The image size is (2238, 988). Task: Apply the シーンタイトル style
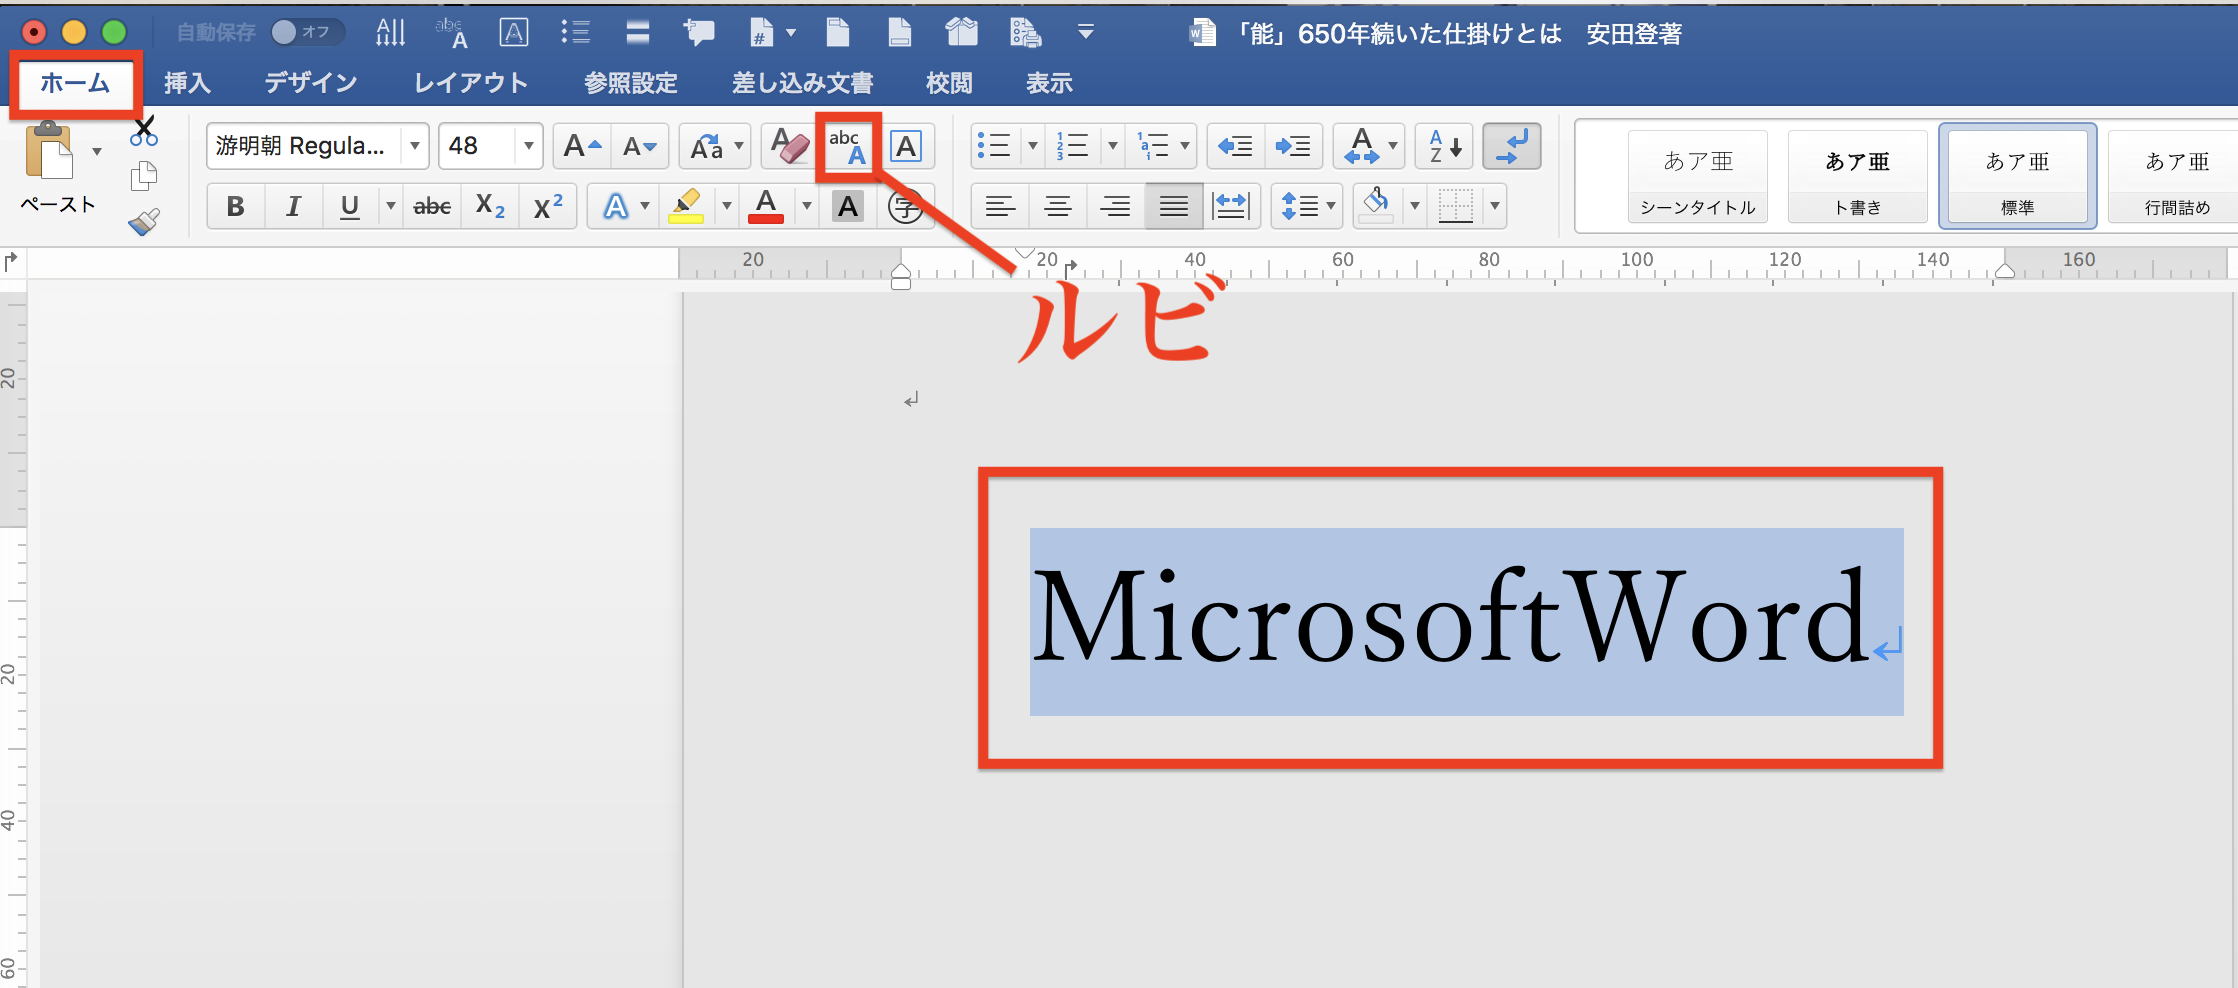(x=1698, y=177)
